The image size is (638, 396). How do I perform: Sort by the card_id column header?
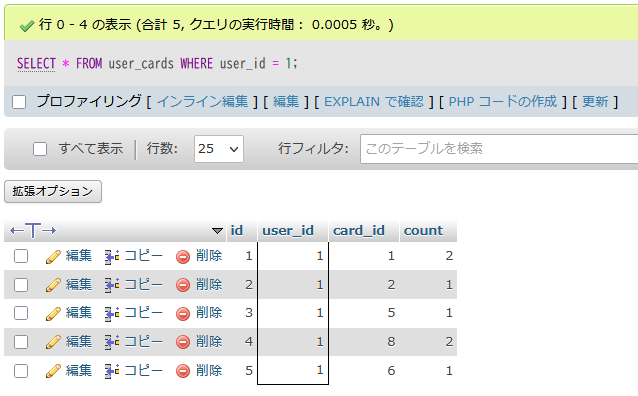click(x=359, y=231)
